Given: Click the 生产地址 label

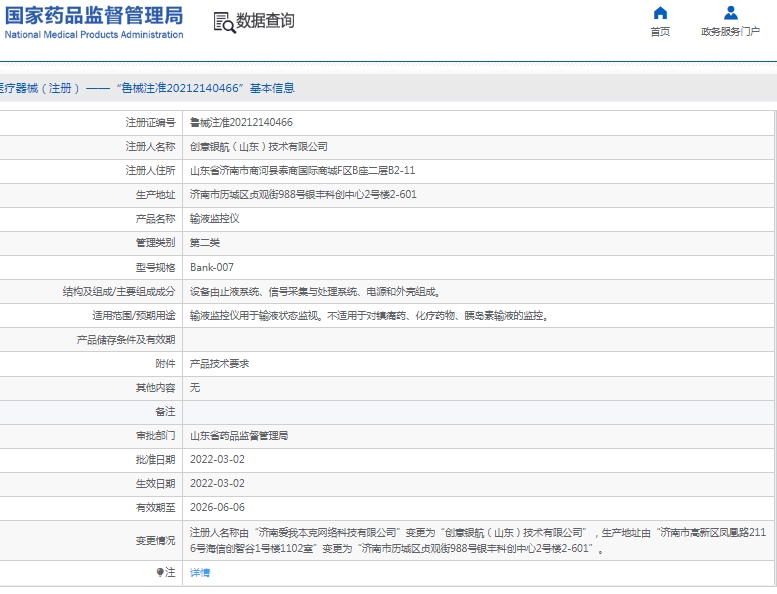Looking at the screenshot, I should 155,195.
